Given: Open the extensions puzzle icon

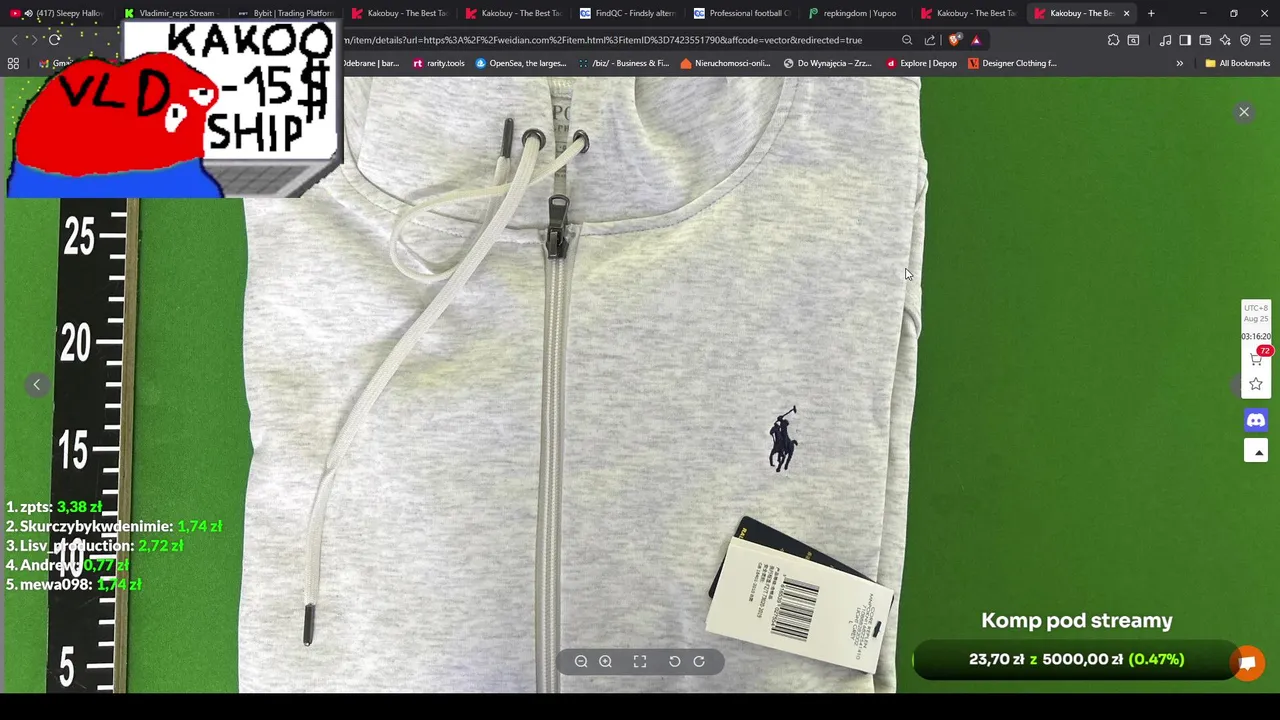Looking at the screenshot, I should pyautogui.click(x=1113, y=40).
